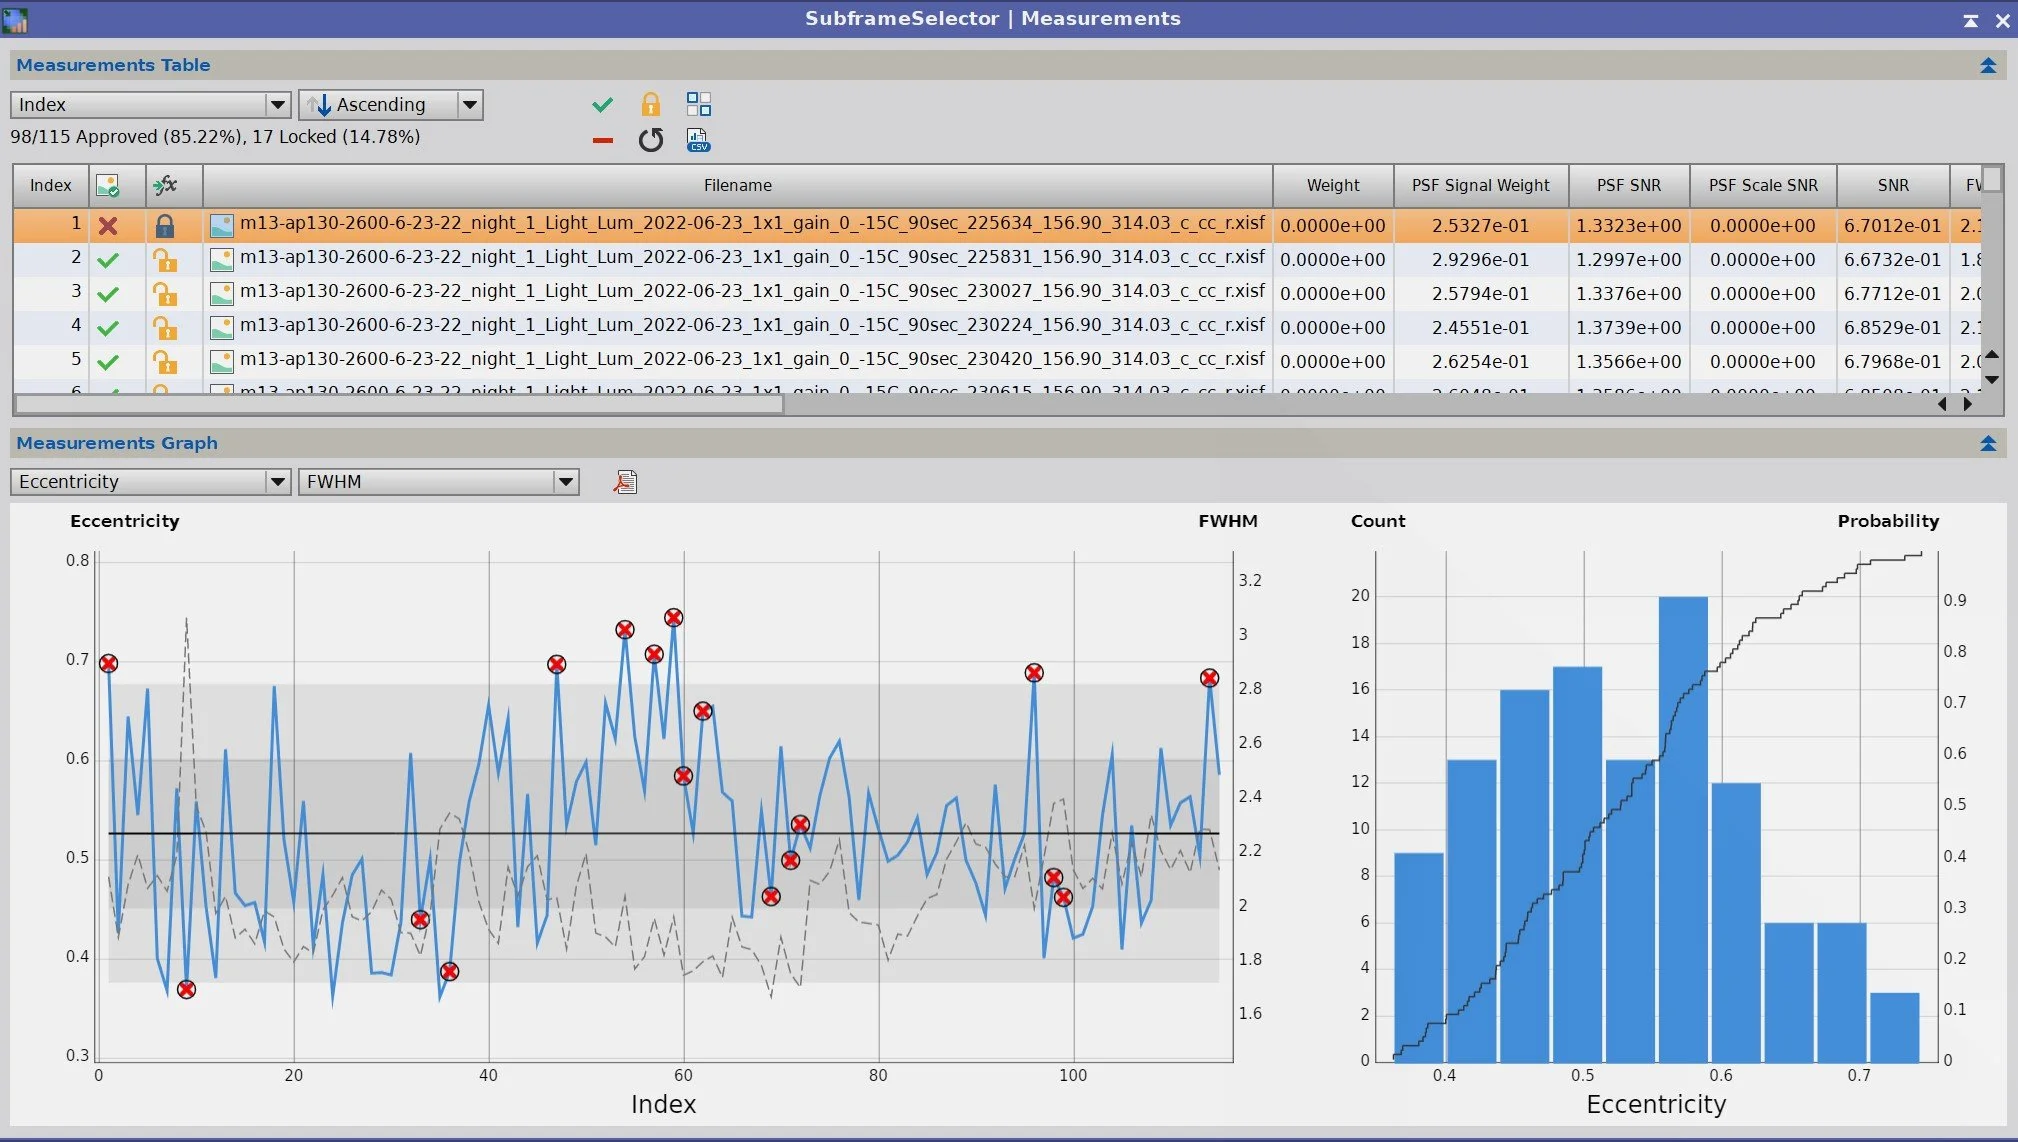Click the red minus reject icon
2018x1142 pixels.
click(x=602, y=140)
